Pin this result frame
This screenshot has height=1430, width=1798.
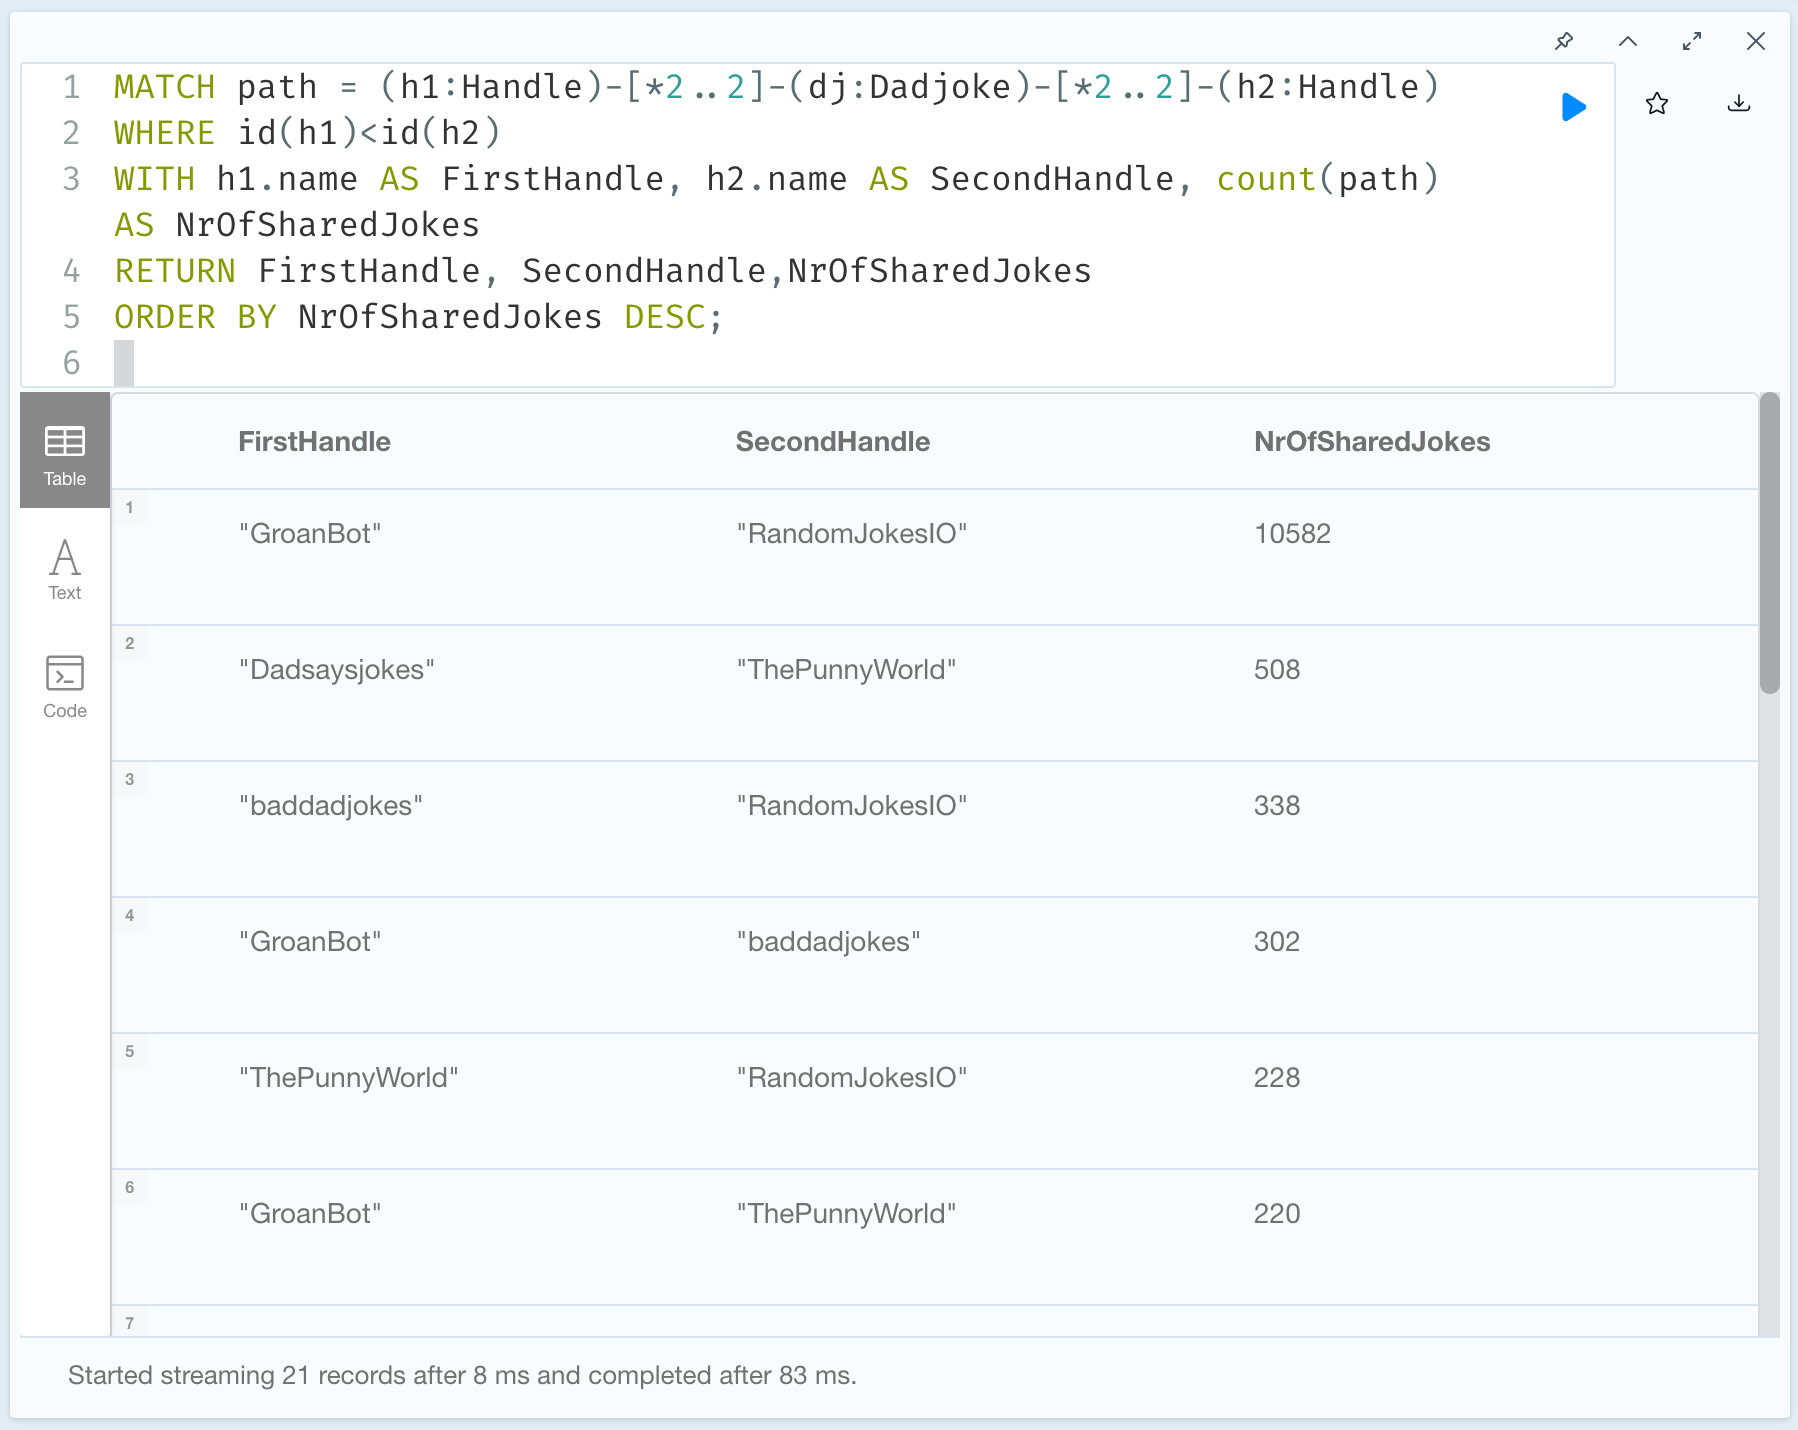[x=1564, y=41]
